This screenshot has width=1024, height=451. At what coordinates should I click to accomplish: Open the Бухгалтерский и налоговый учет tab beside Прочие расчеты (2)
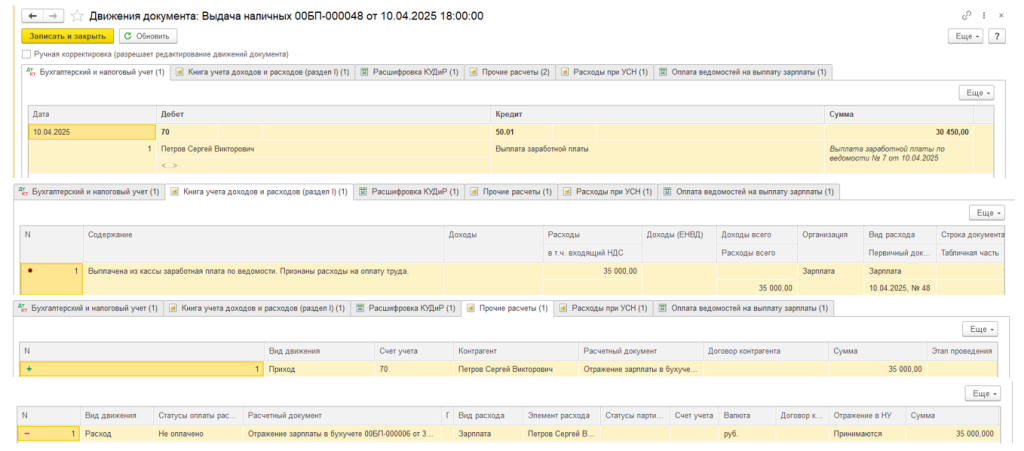click(x=96, y=72)
